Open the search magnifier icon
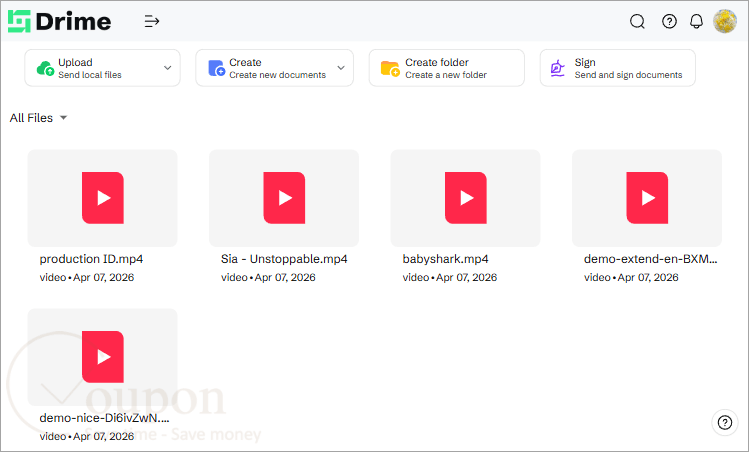 click(x=637, y=22)
